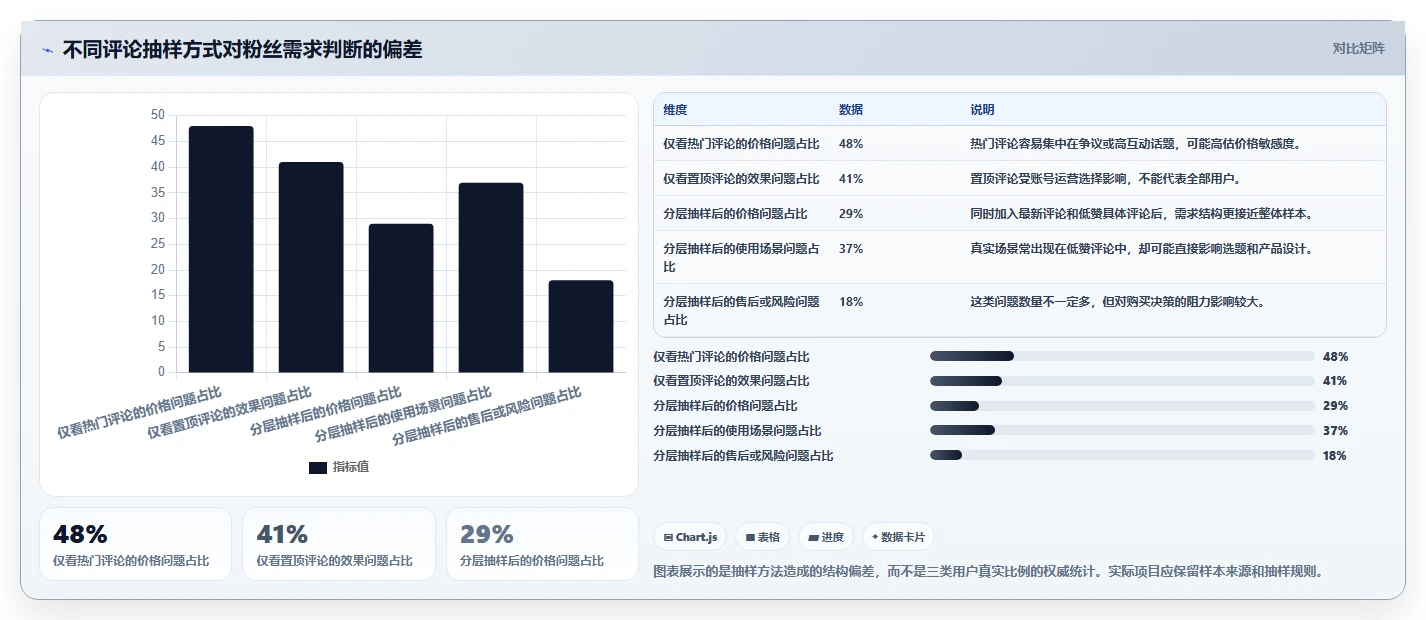This screenshot has width=1426, height=620.
Task: Click the 29% value in the table
Action: coord(851,214)
